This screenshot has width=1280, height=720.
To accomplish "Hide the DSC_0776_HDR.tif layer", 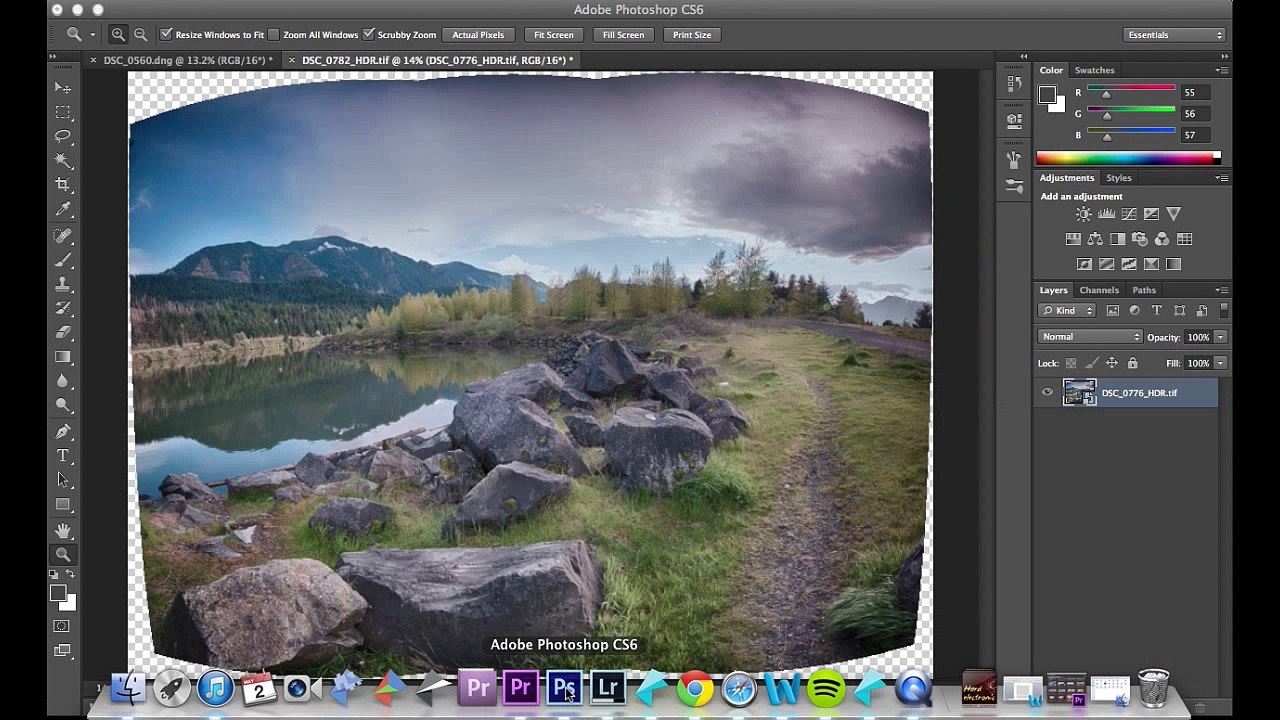I will coord(1047,393).
